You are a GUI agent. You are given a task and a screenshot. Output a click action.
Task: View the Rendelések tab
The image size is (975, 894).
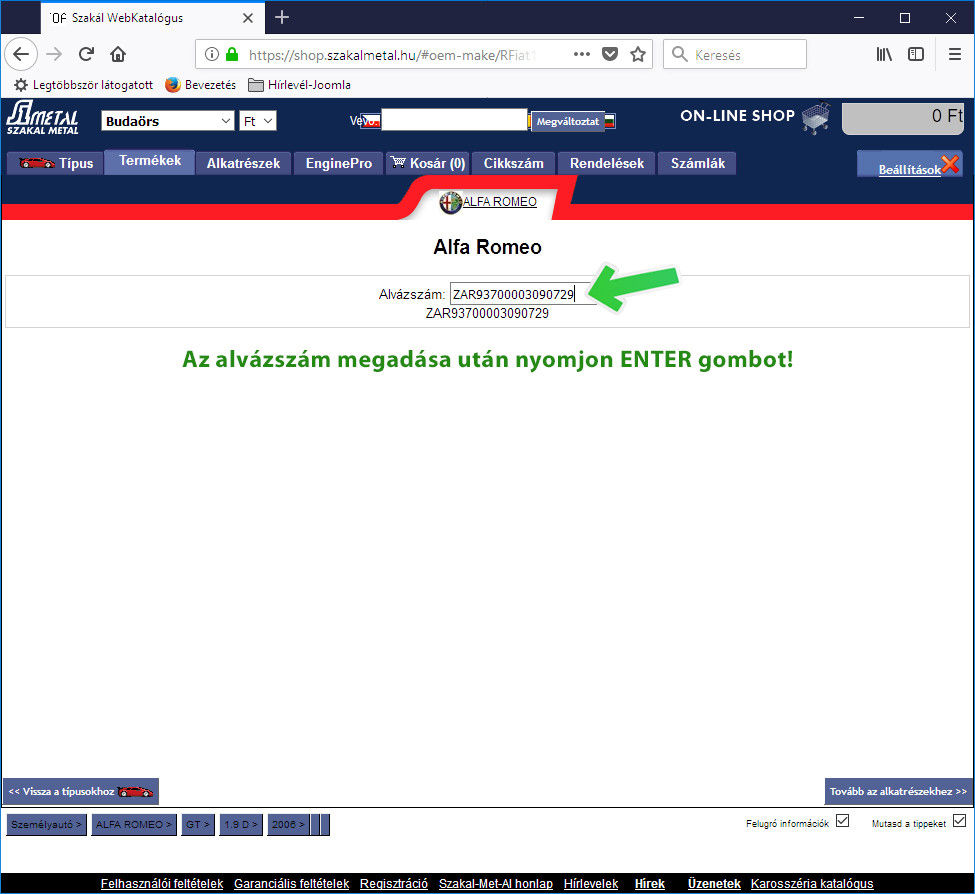tap(607, 163)
